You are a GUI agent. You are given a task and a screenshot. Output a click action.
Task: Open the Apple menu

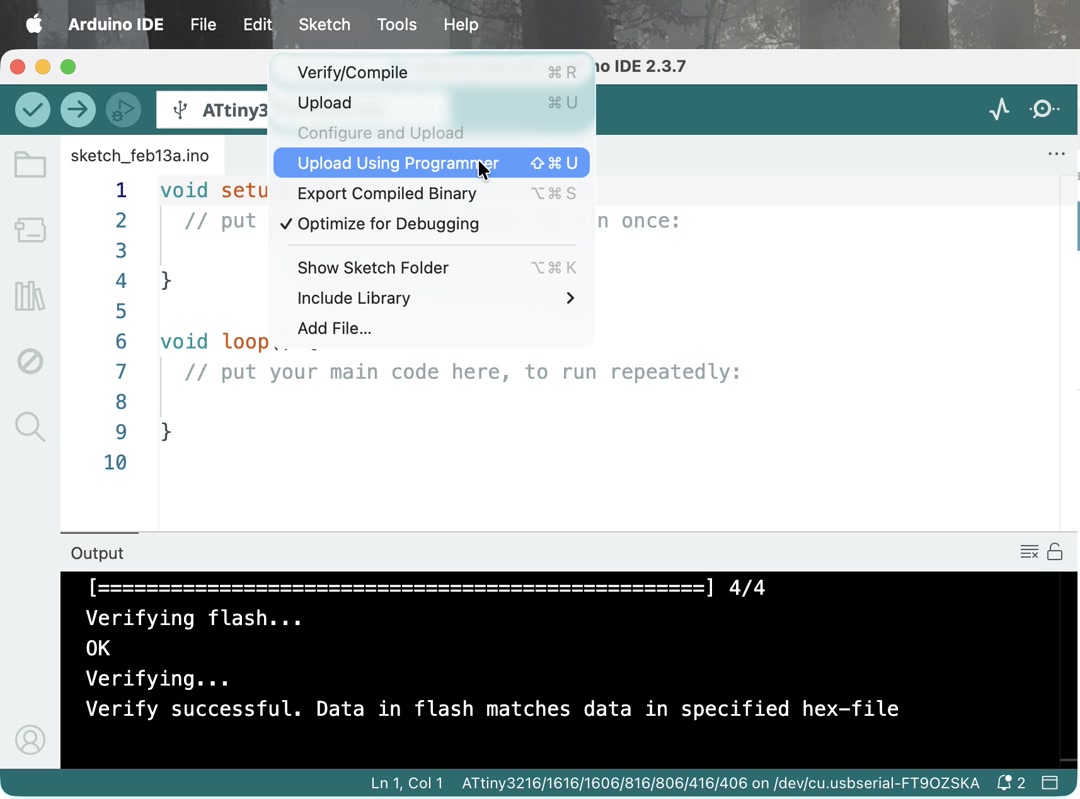34,24
